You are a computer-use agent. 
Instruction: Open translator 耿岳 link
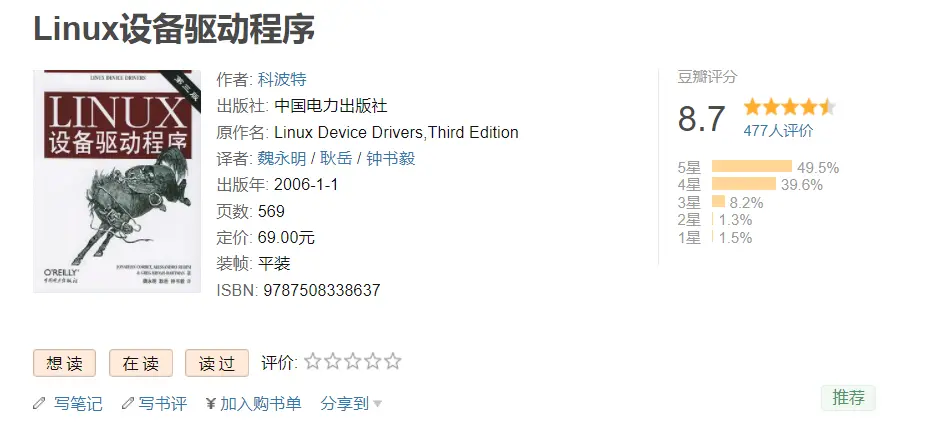click(x=335, y=158)
